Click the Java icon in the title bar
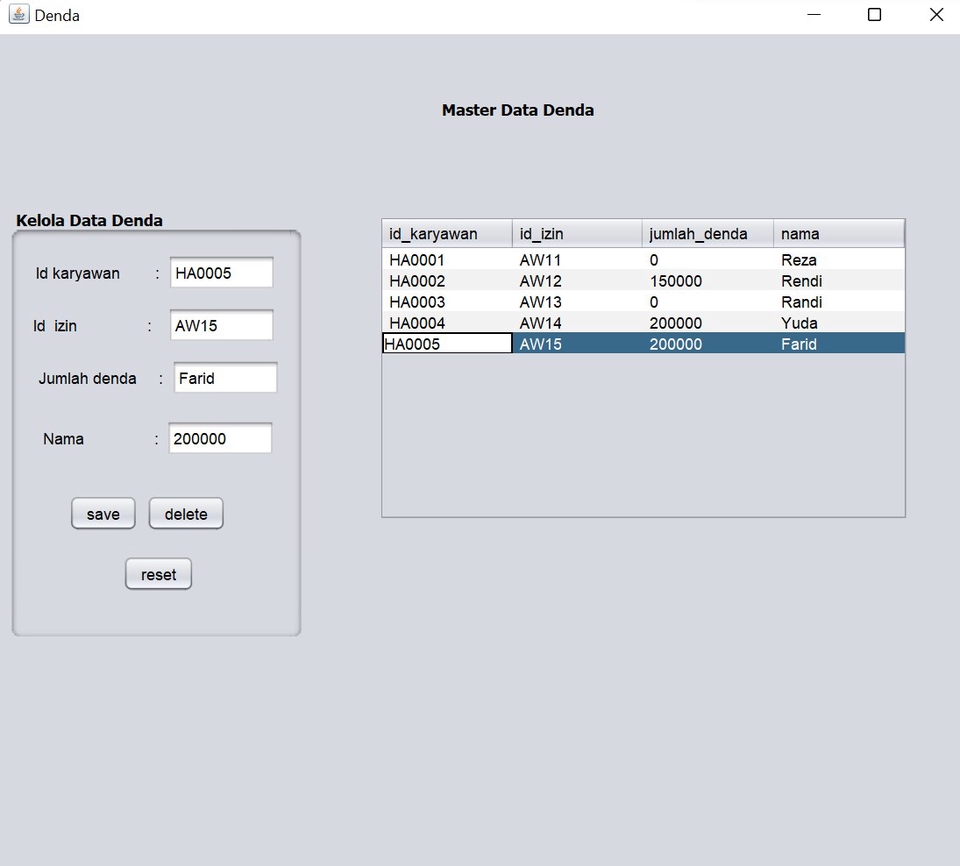The height and width of the screenshot is (866, 960). (x=19, y=15)
